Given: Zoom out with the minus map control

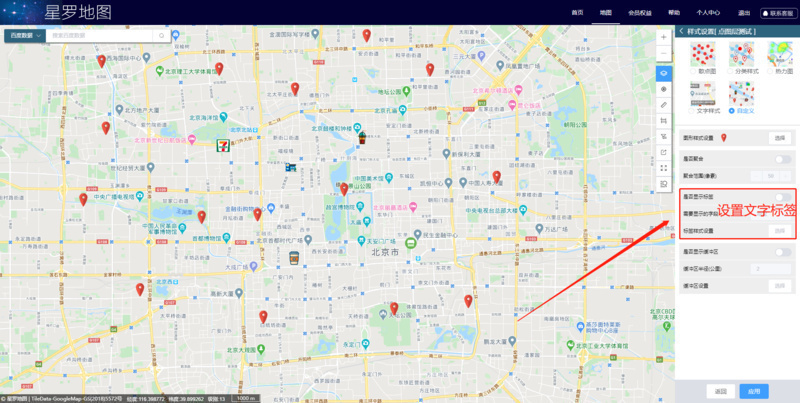Looking at the screenshot, I should coord(663,54).
